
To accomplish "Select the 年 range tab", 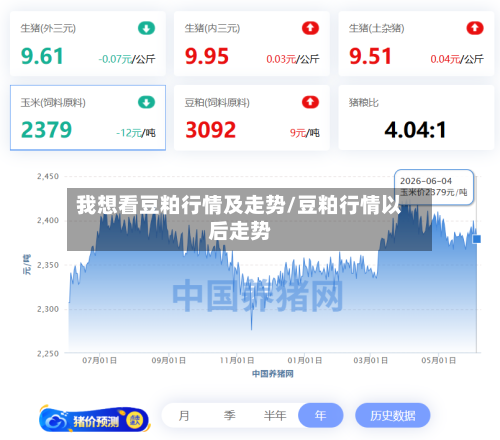I will (321, 415).
